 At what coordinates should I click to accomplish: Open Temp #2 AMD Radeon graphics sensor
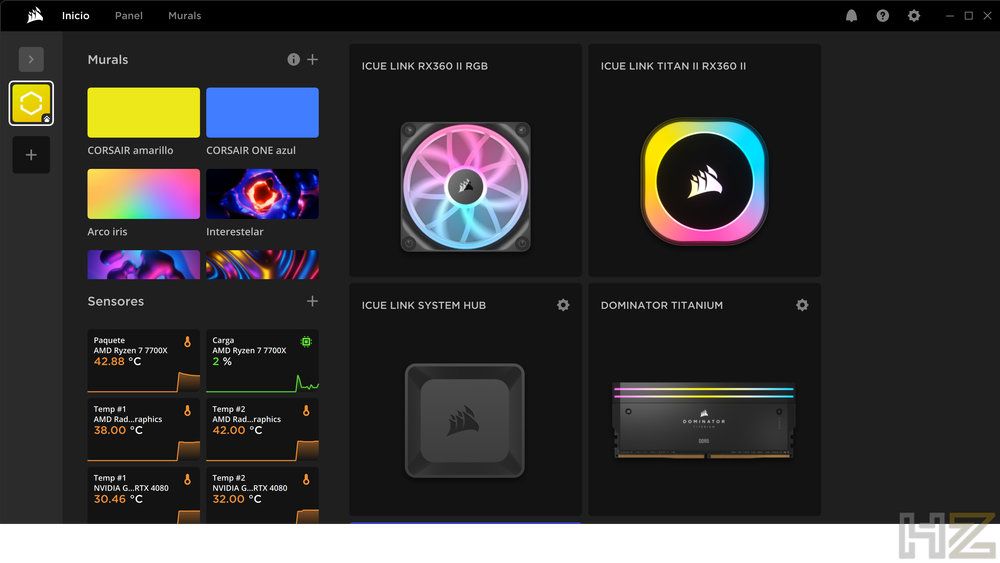(262, 430)
